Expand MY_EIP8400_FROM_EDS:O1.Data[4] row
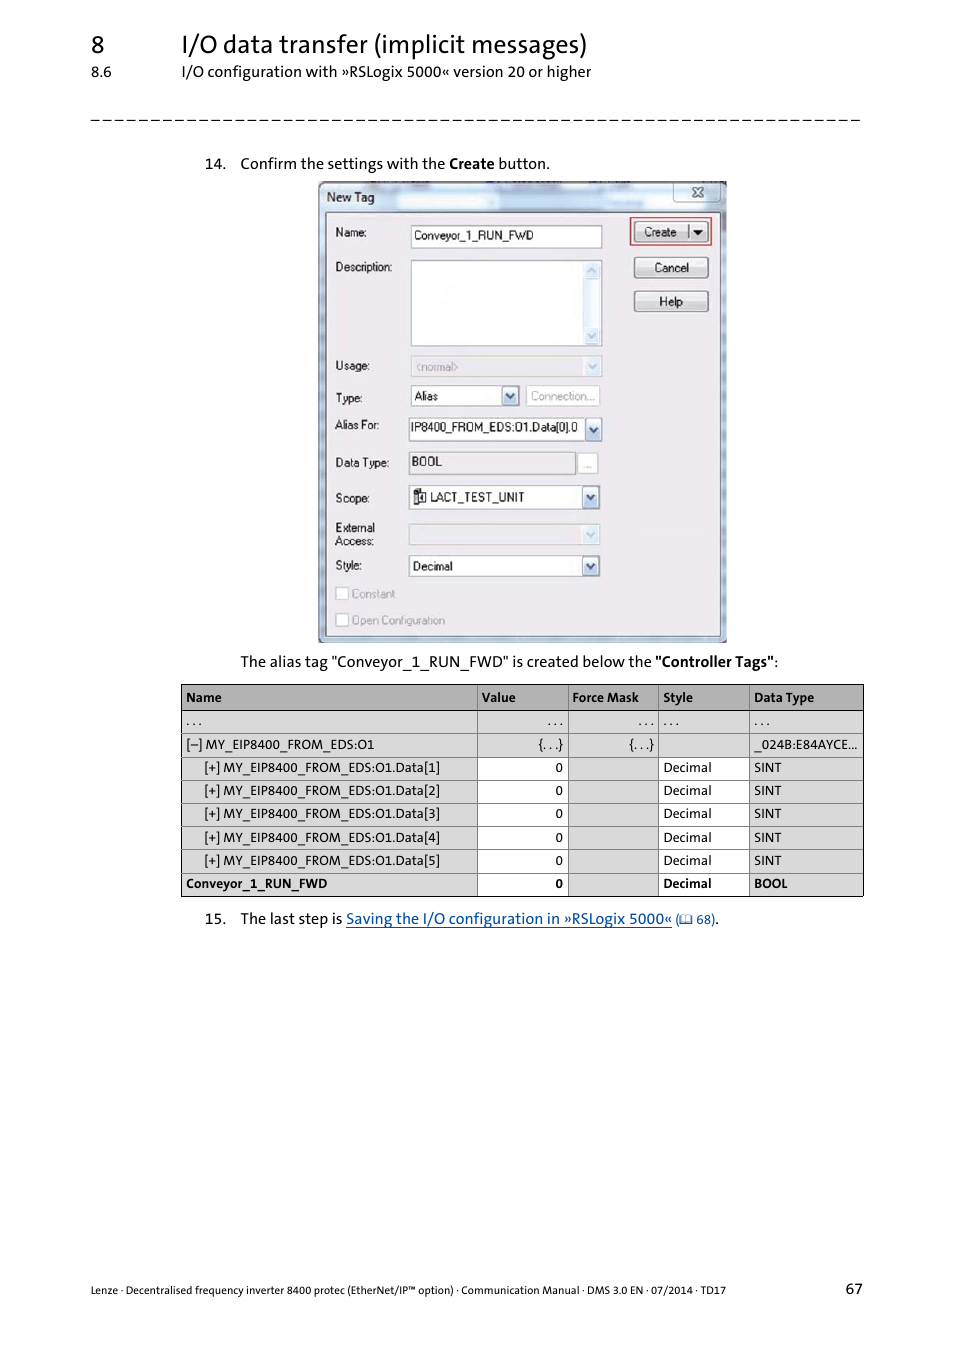Viewport: 954px width, 1350px height. tap(212, 838)
